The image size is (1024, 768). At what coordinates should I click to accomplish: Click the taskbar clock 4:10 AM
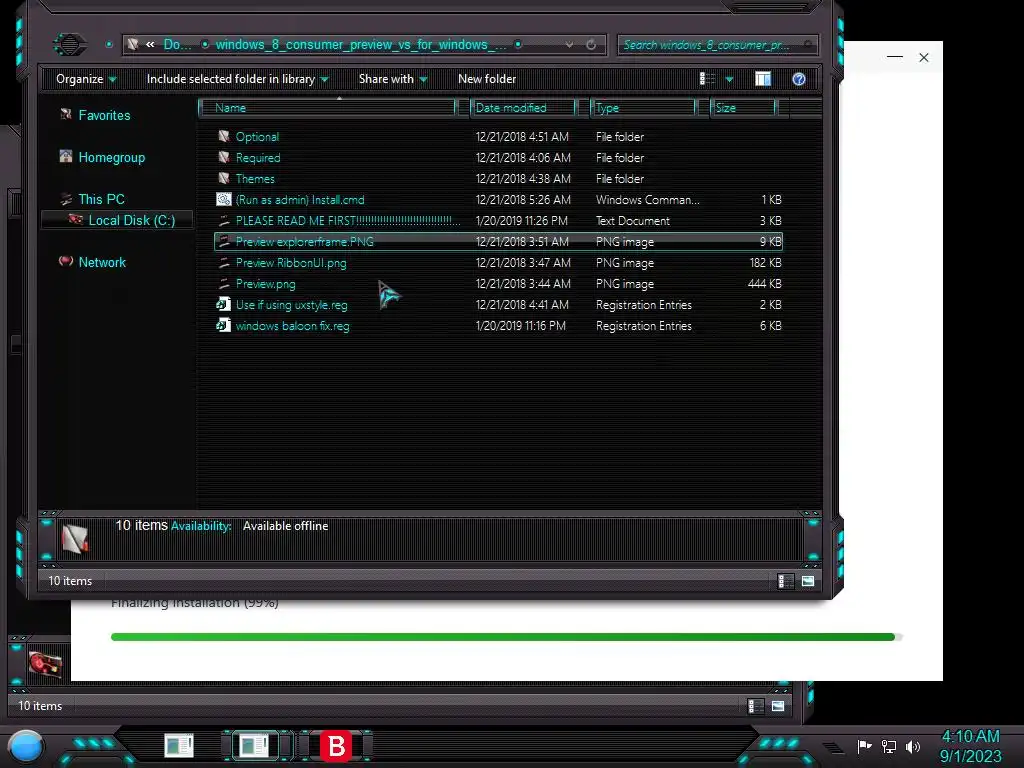click(x=970, y=737)
